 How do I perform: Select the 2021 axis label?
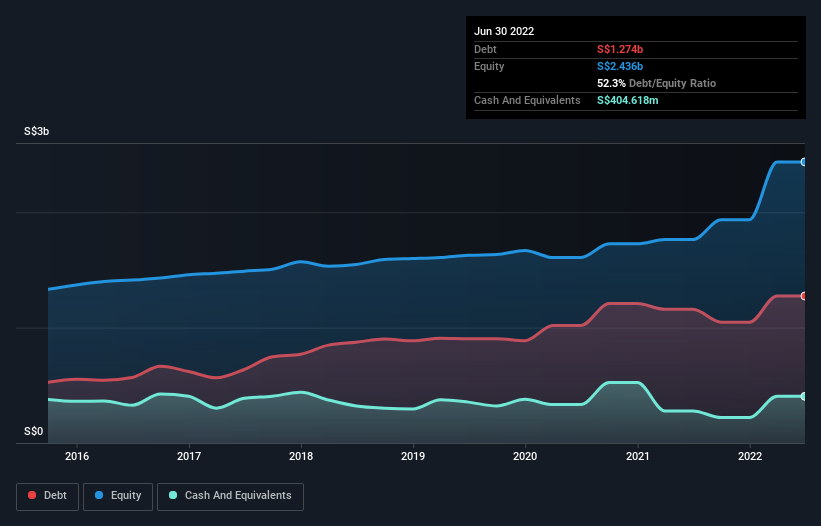point(638,456)
